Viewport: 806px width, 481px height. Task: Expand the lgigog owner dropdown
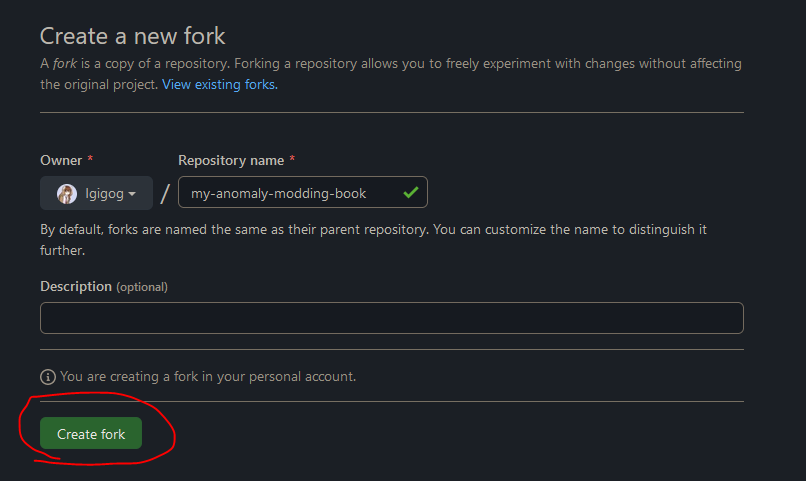tap(97, 193)
